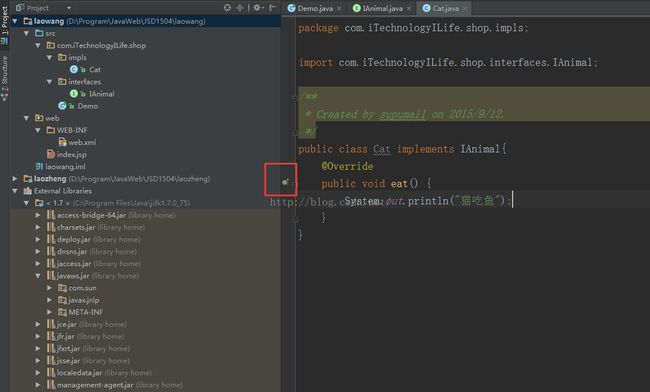Viewport: 650px width, 392px height.
Task: Select jfxrt.jar in the tree
Action: click(68, 348)
